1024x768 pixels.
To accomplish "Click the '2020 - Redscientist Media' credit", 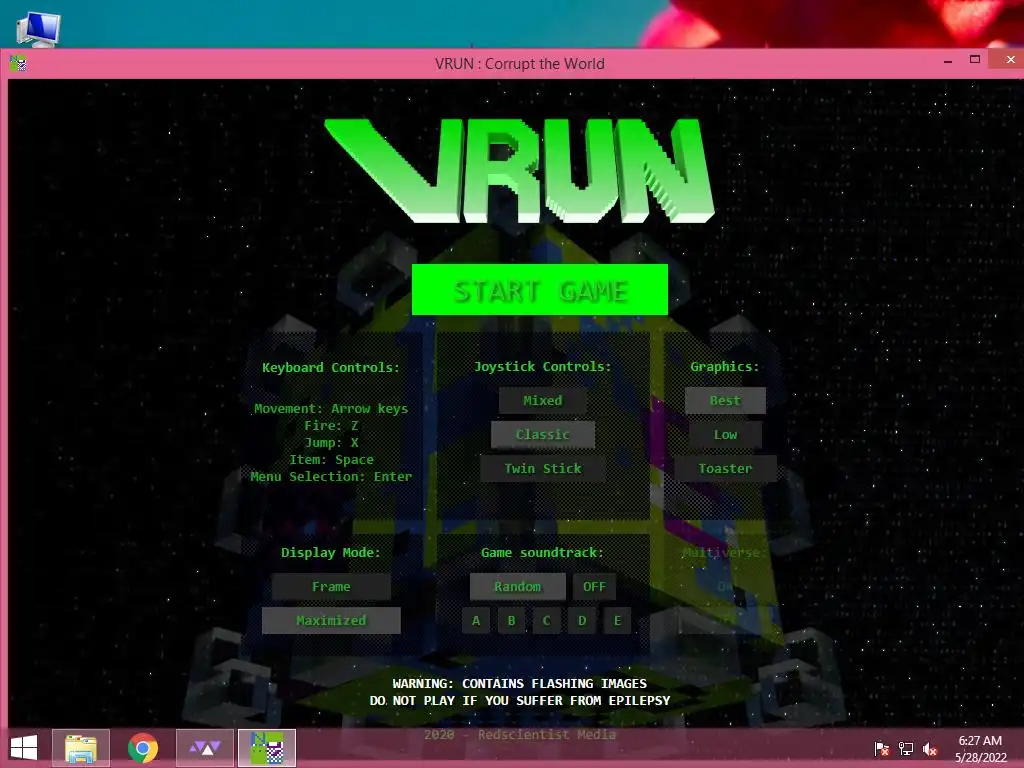I will tap(520, 735).
